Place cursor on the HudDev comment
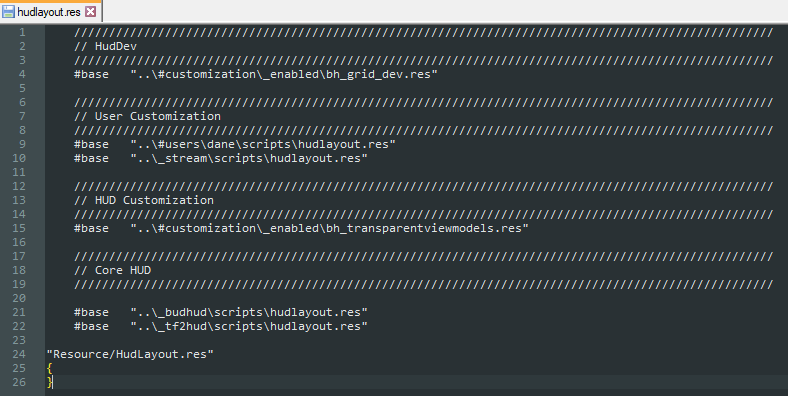Screen dimensions: 788x396 tap(106, 46)
